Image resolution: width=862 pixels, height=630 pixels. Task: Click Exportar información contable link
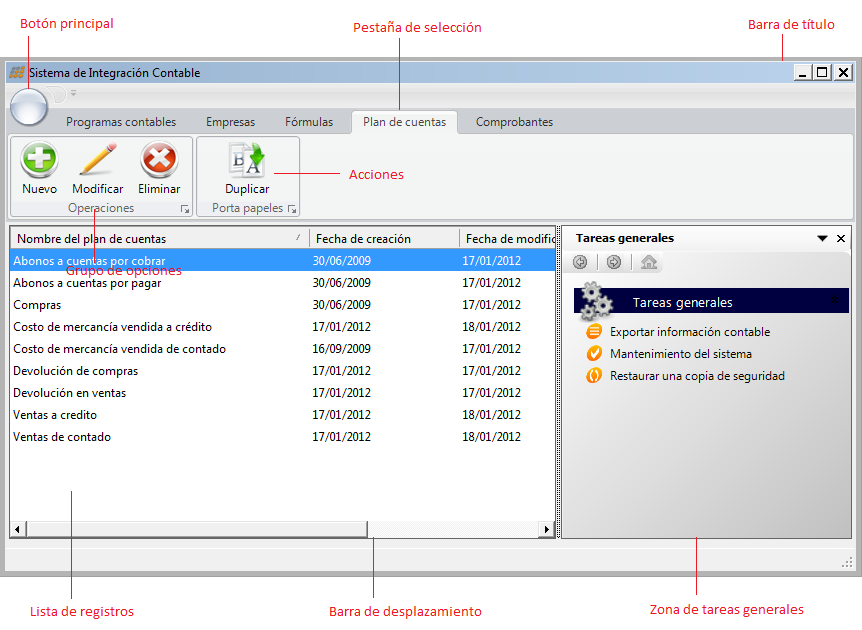[689, 332]
